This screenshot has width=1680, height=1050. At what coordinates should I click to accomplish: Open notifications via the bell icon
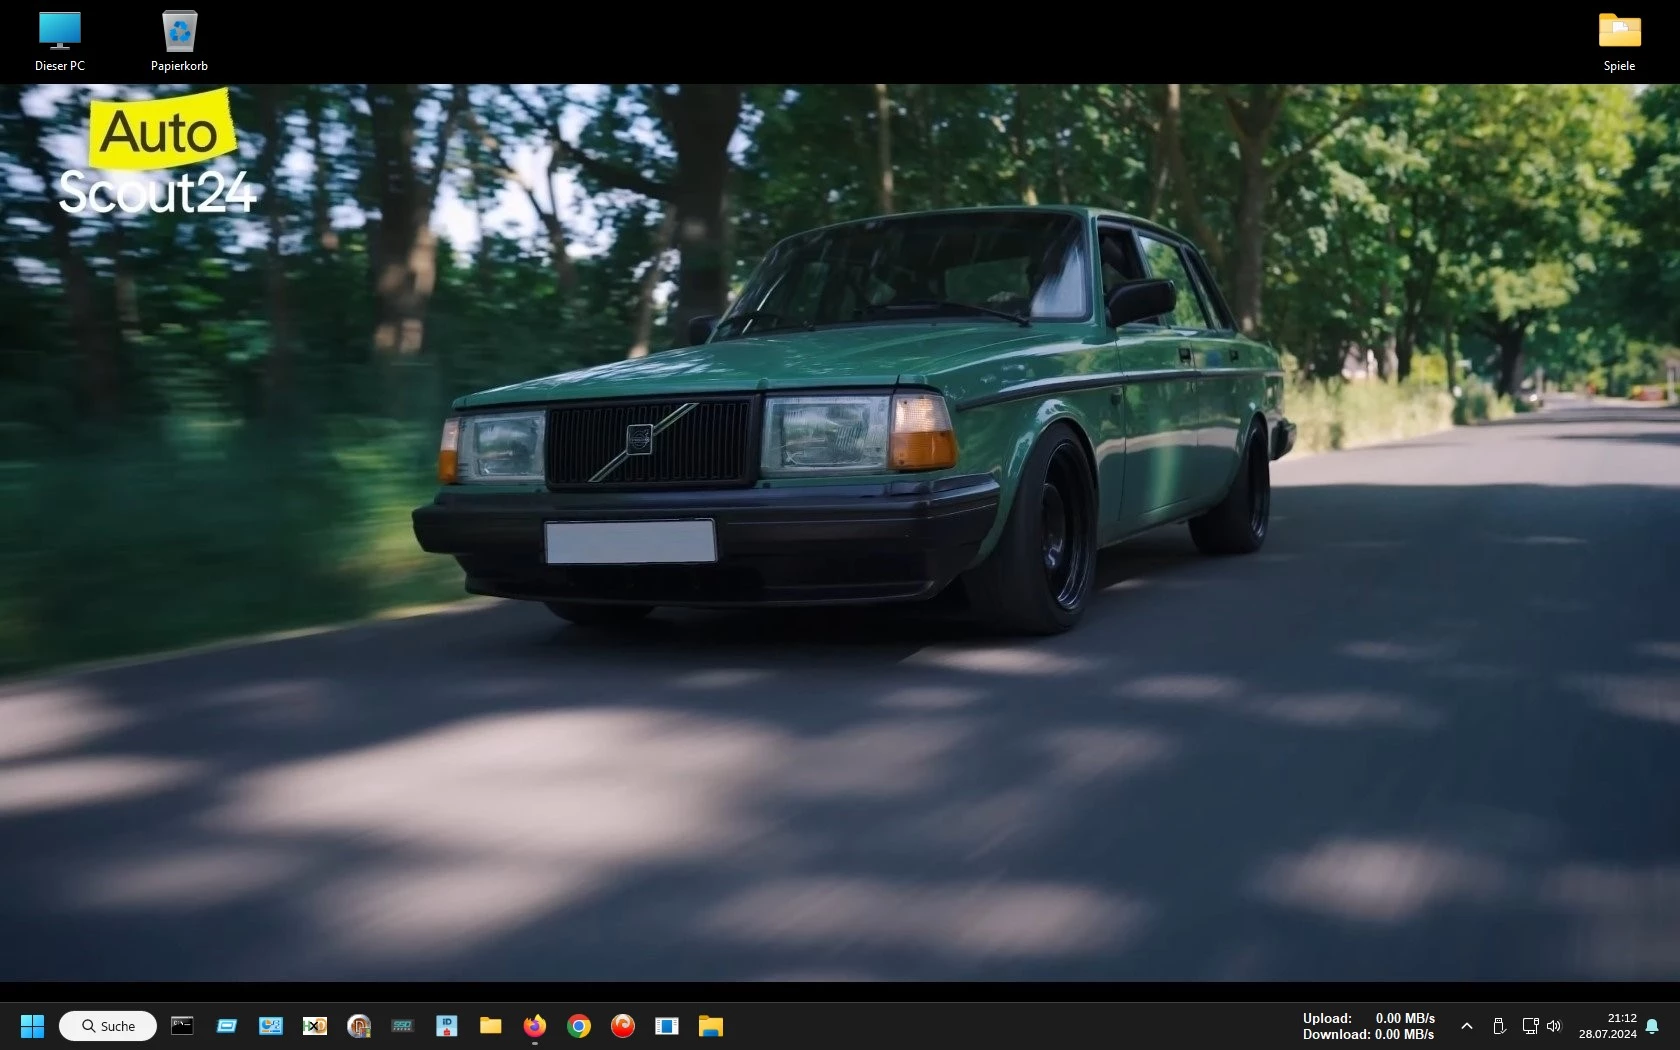1652,1026
